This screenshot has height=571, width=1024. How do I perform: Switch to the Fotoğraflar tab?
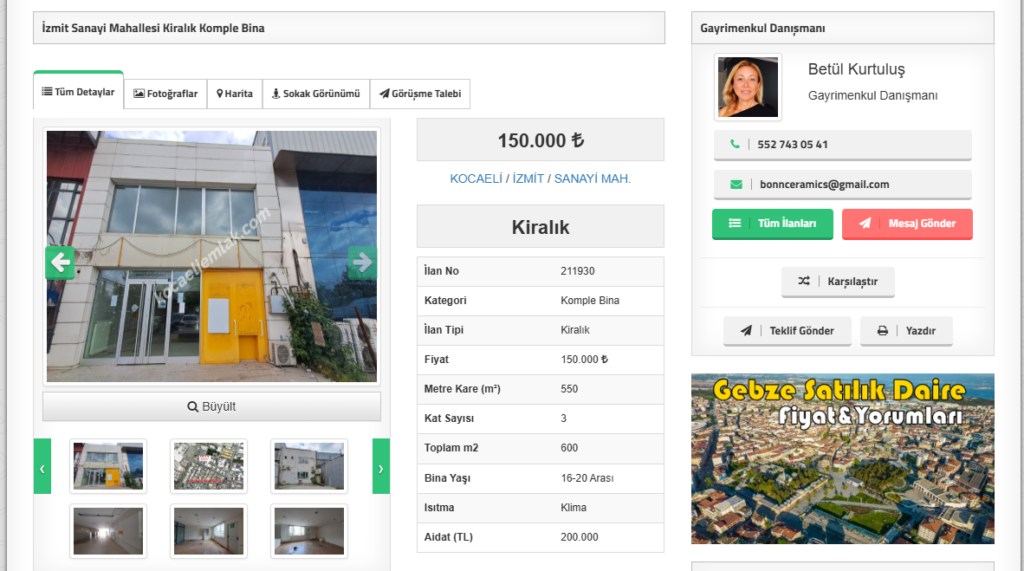pos(165,94)
